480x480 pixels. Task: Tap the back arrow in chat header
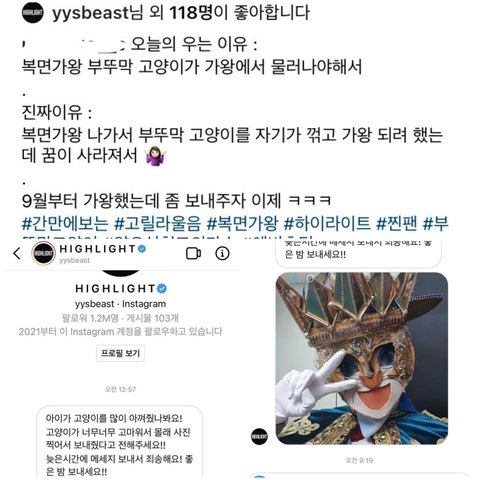[17, 254]
